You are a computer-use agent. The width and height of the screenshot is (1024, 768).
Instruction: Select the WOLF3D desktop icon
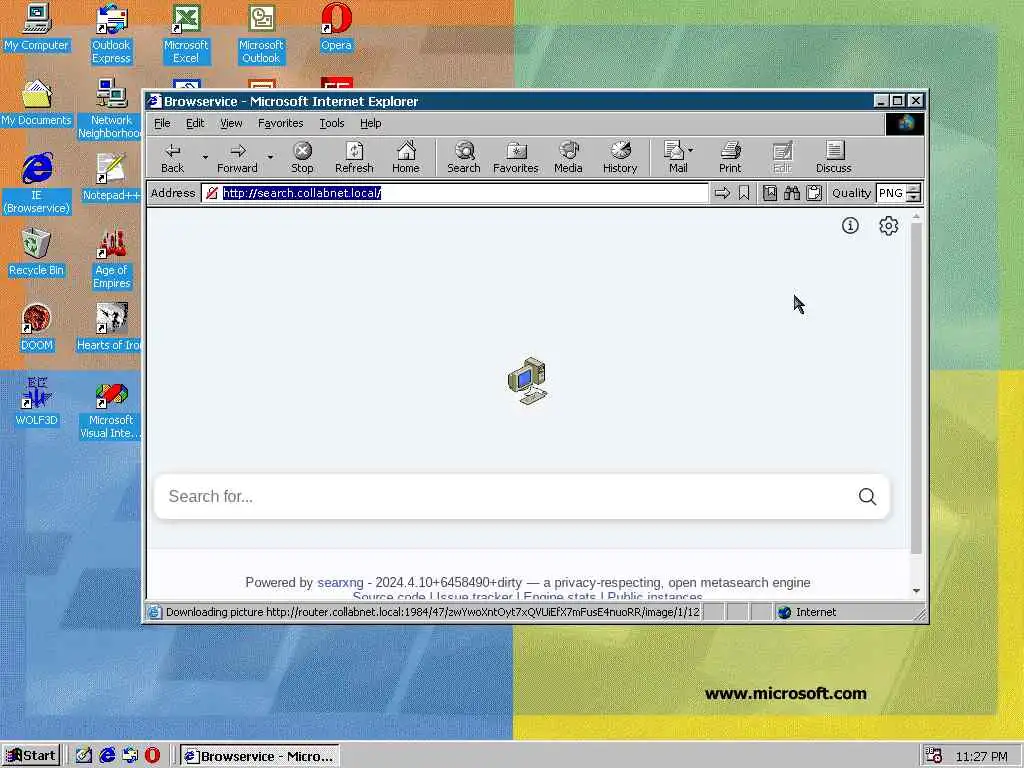pos(36,403)
